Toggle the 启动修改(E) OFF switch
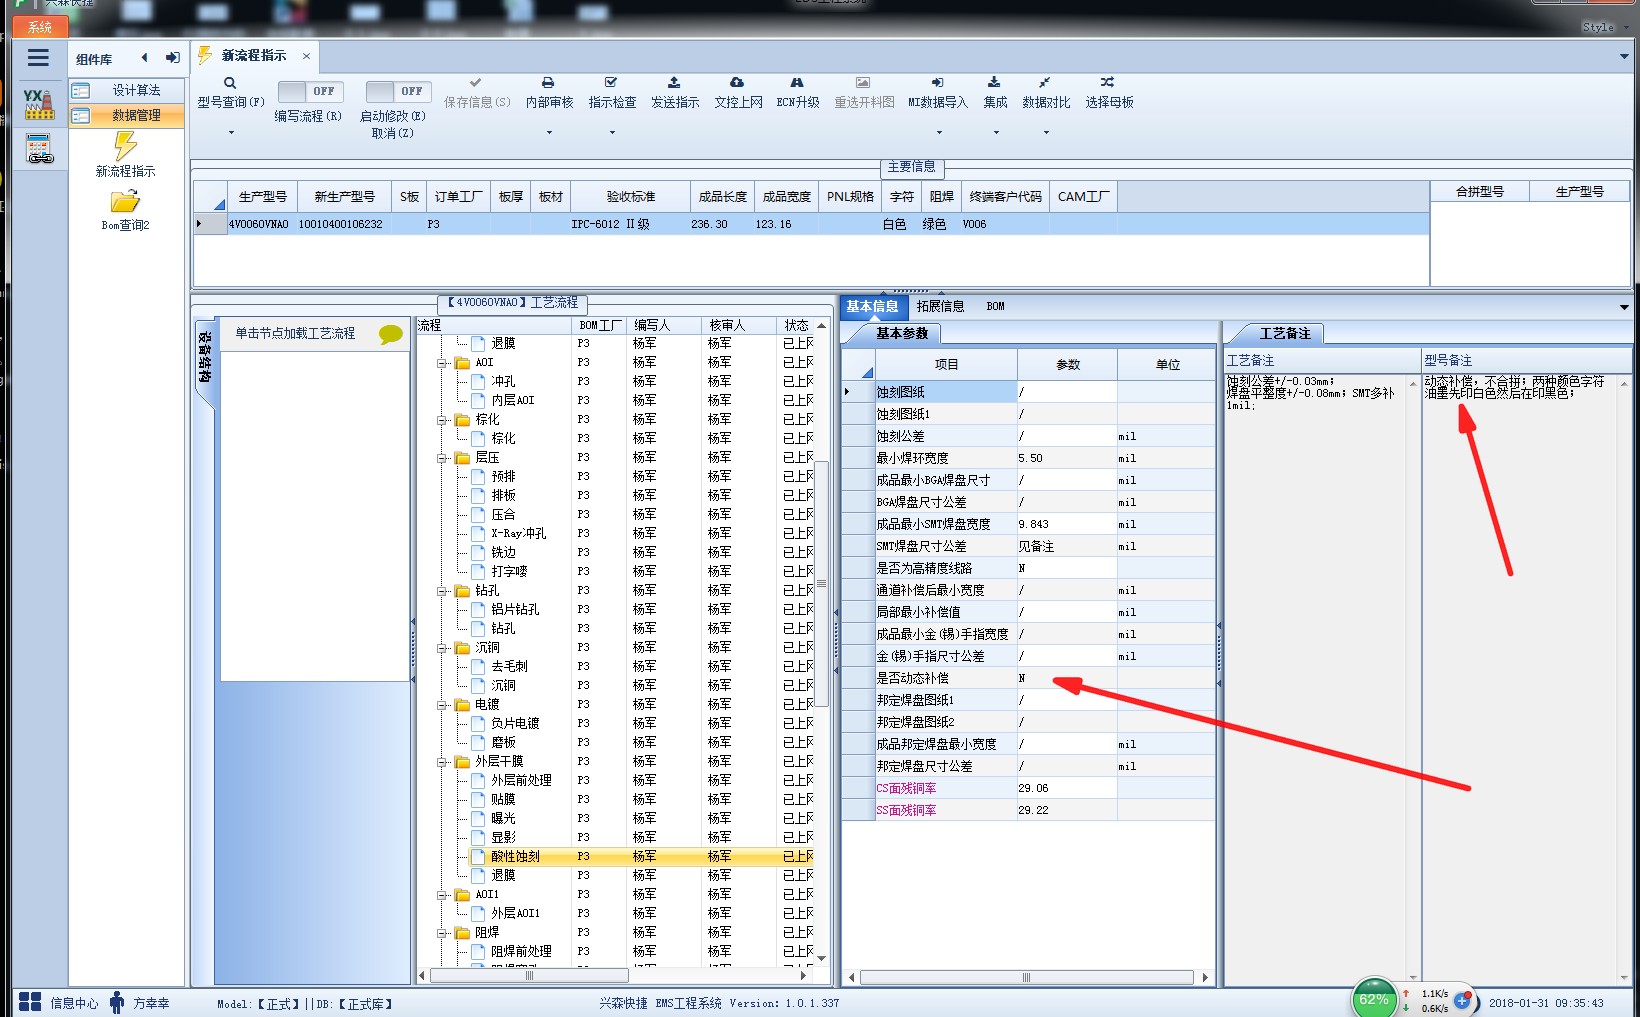This screenshot has height=1017, width=1640. (398, 91)
